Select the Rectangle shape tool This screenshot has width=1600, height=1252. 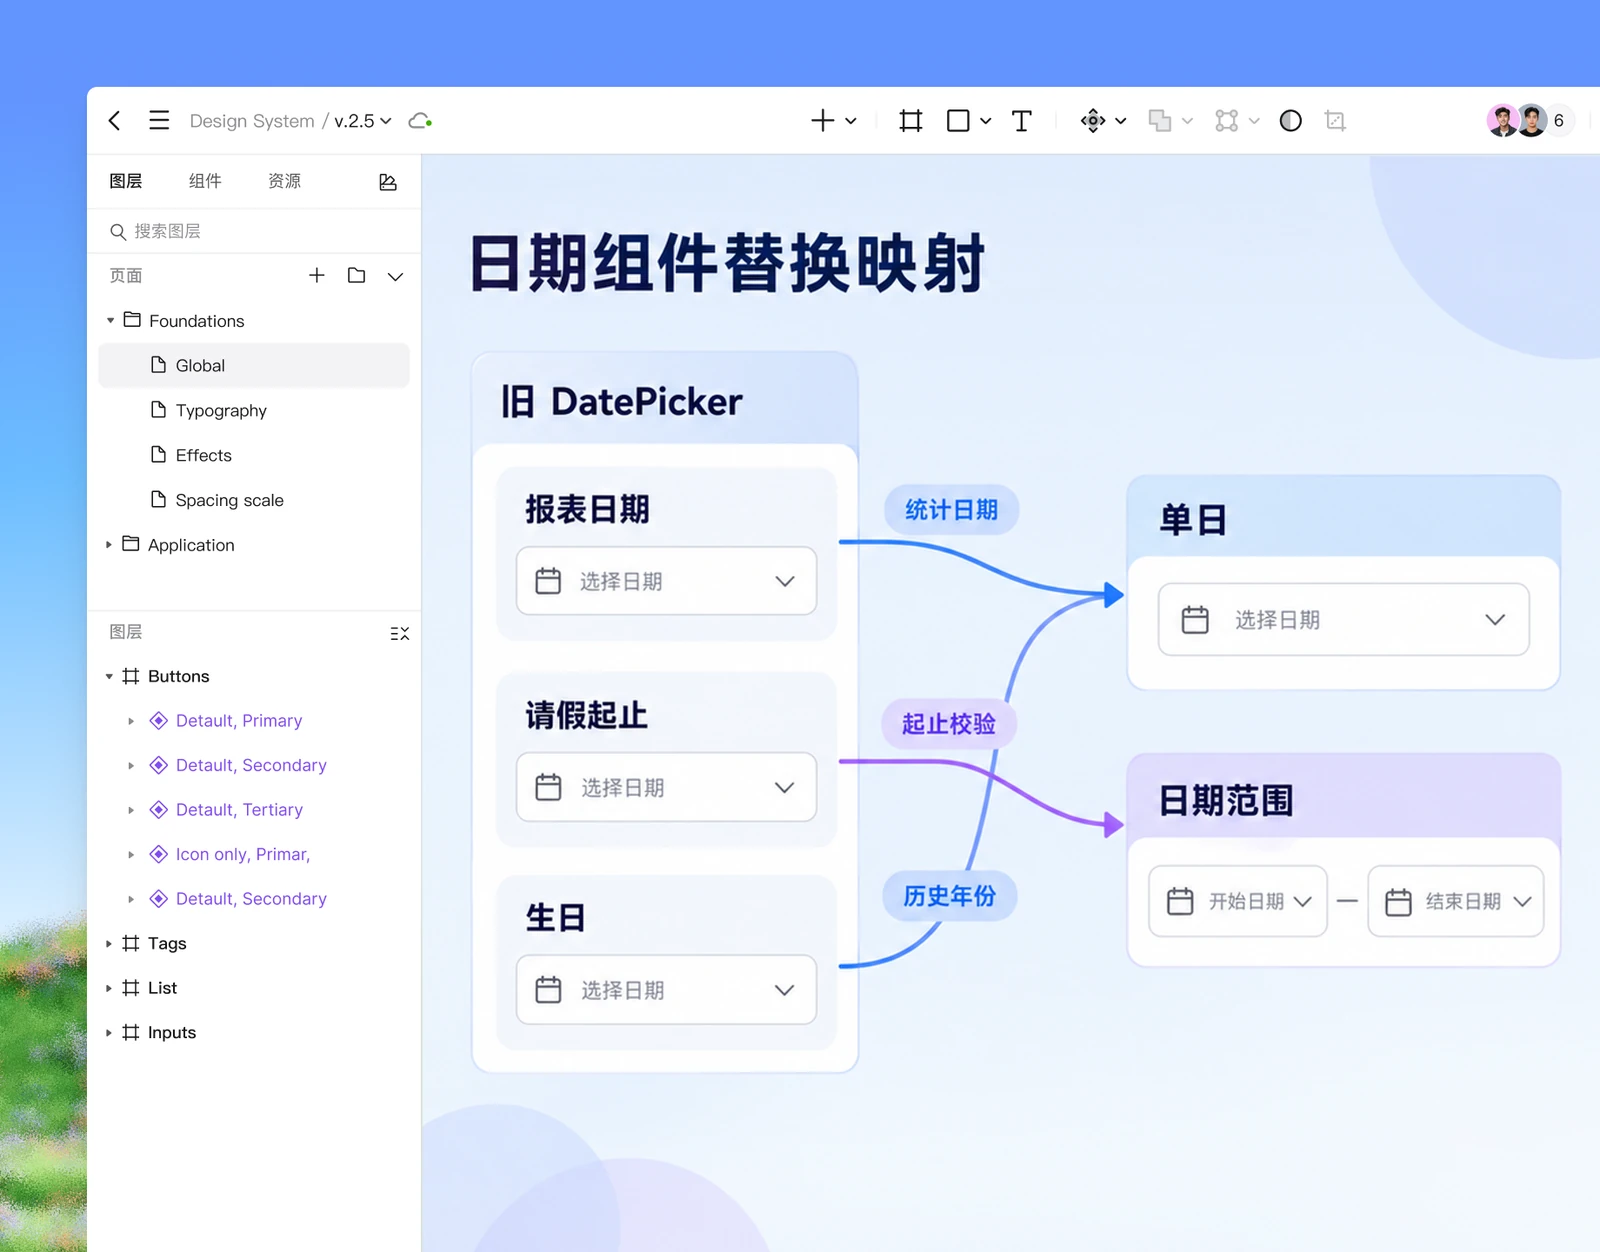click(x=958, y=121)
